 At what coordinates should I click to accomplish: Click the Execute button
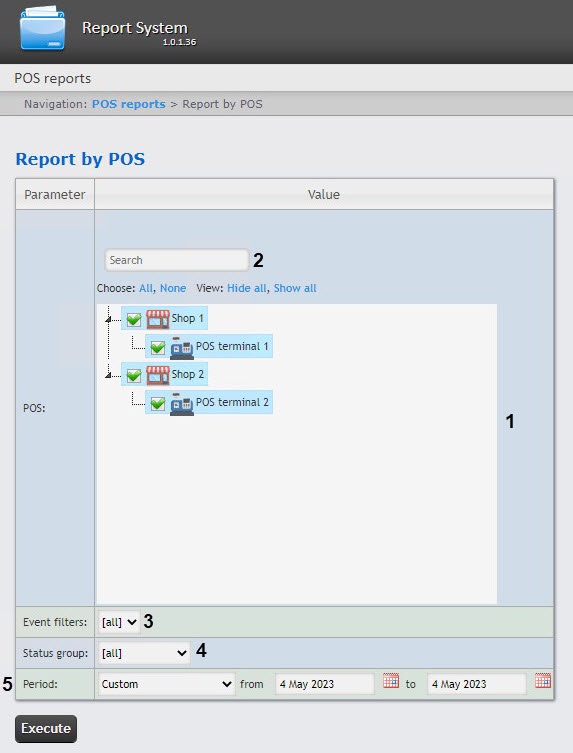(46, 729)
